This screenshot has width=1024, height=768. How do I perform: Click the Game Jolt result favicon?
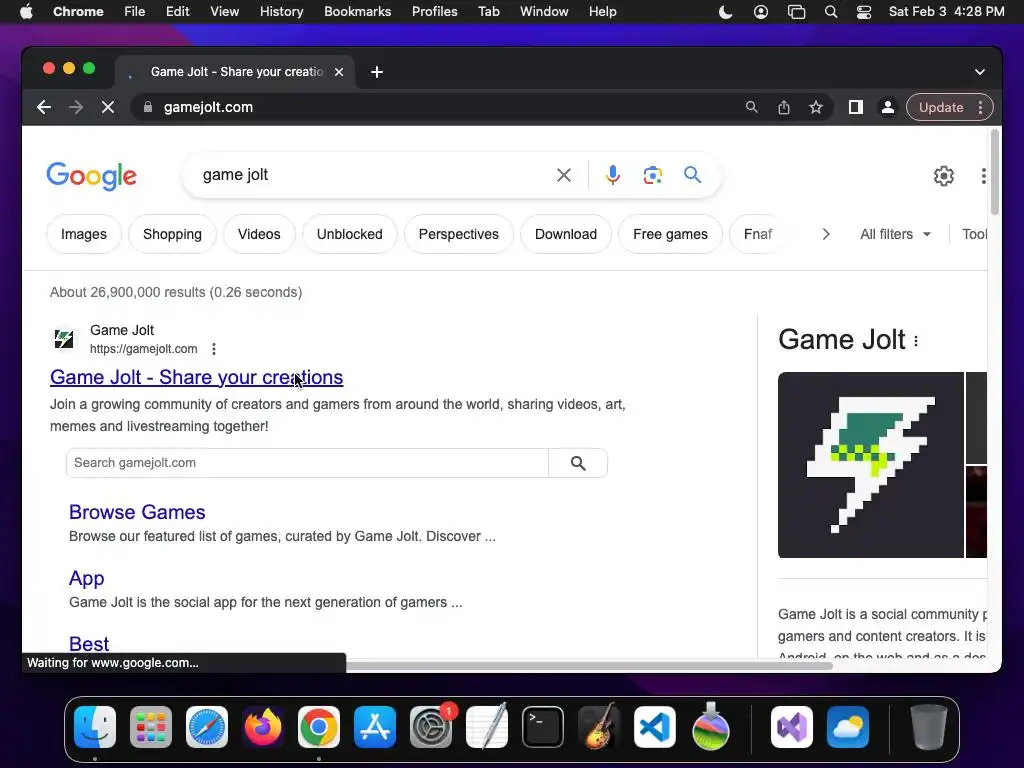64,339
